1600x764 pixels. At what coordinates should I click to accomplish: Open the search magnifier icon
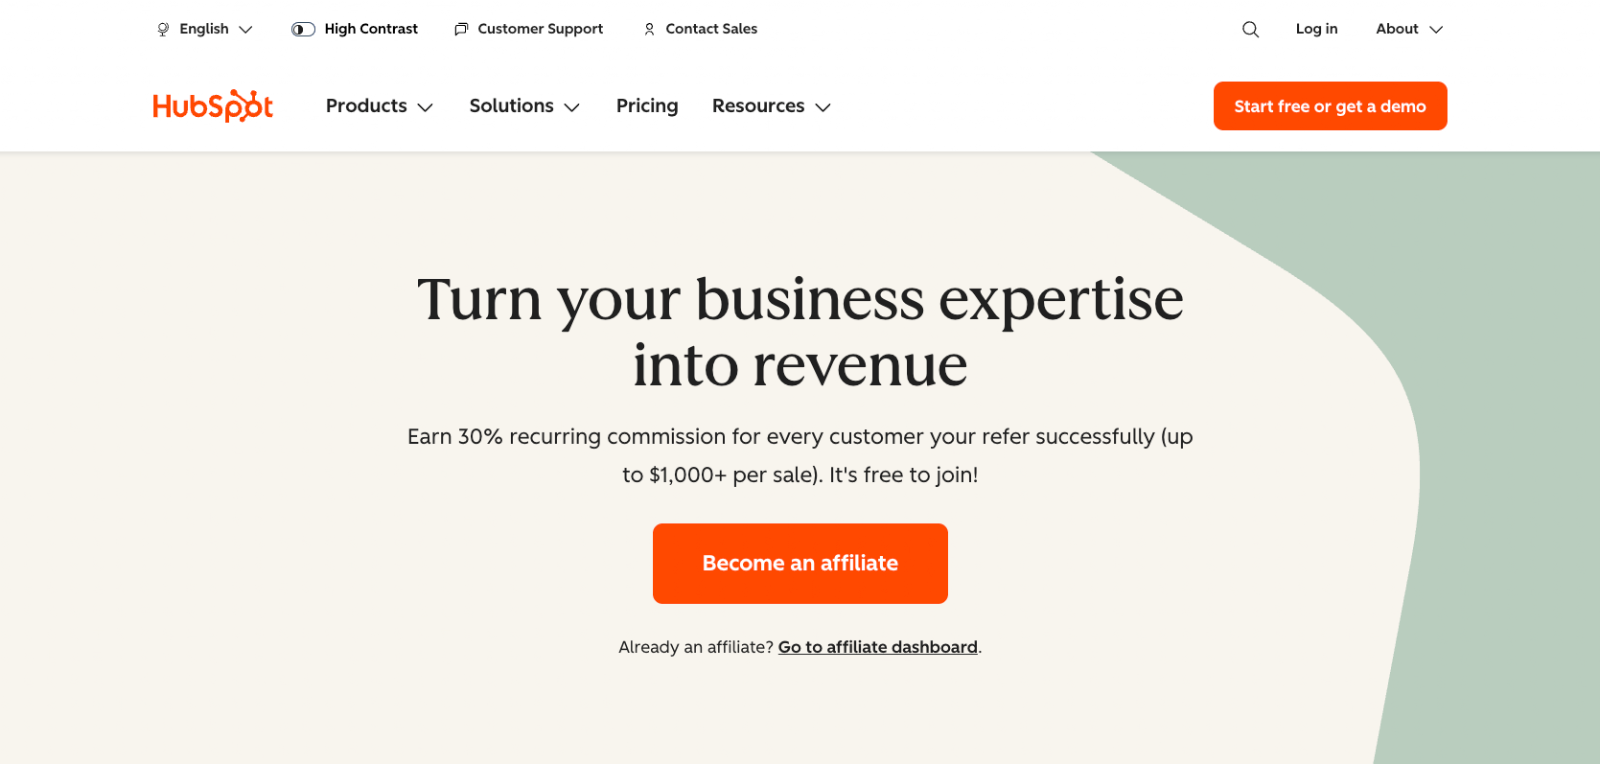[1250, 29]
